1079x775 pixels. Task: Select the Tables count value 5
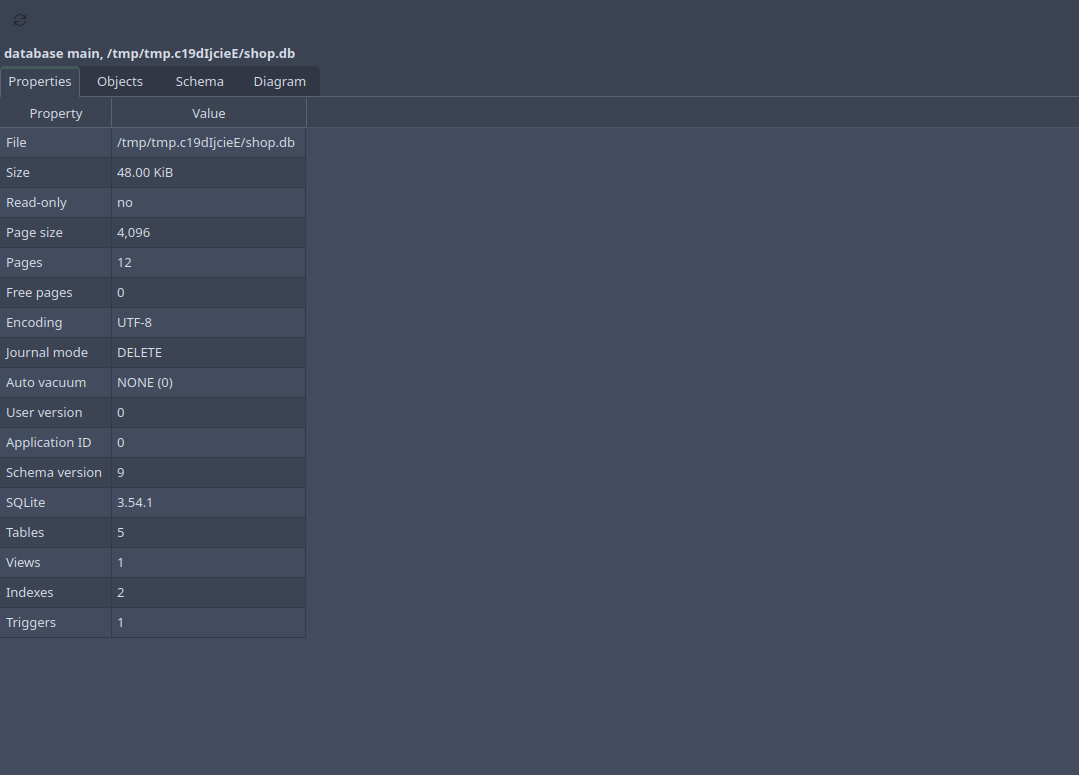click(209, 532)
